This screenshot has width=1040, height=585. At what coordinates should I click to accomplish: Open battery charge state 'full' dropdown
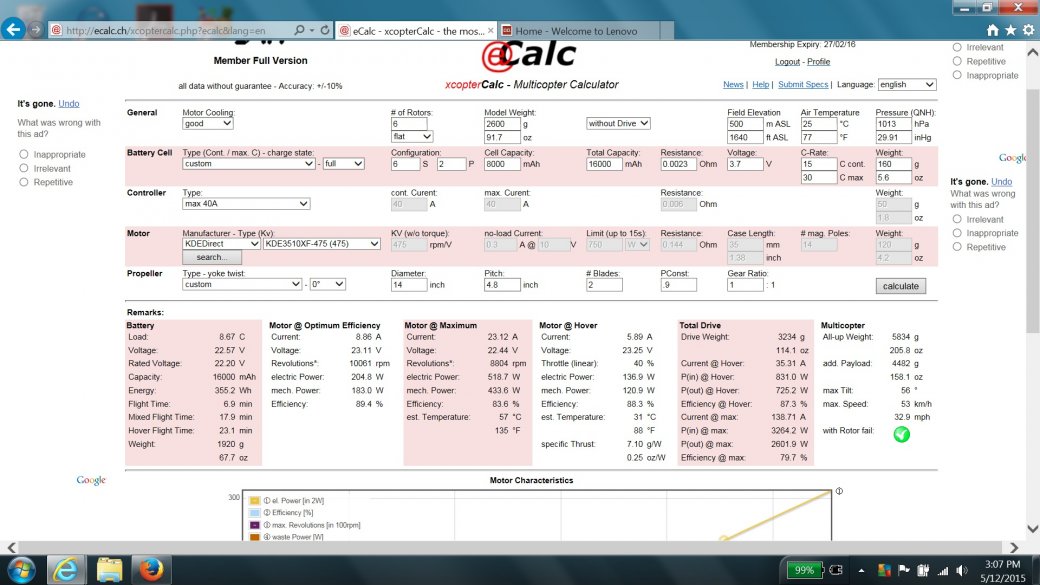pos(343,164)
